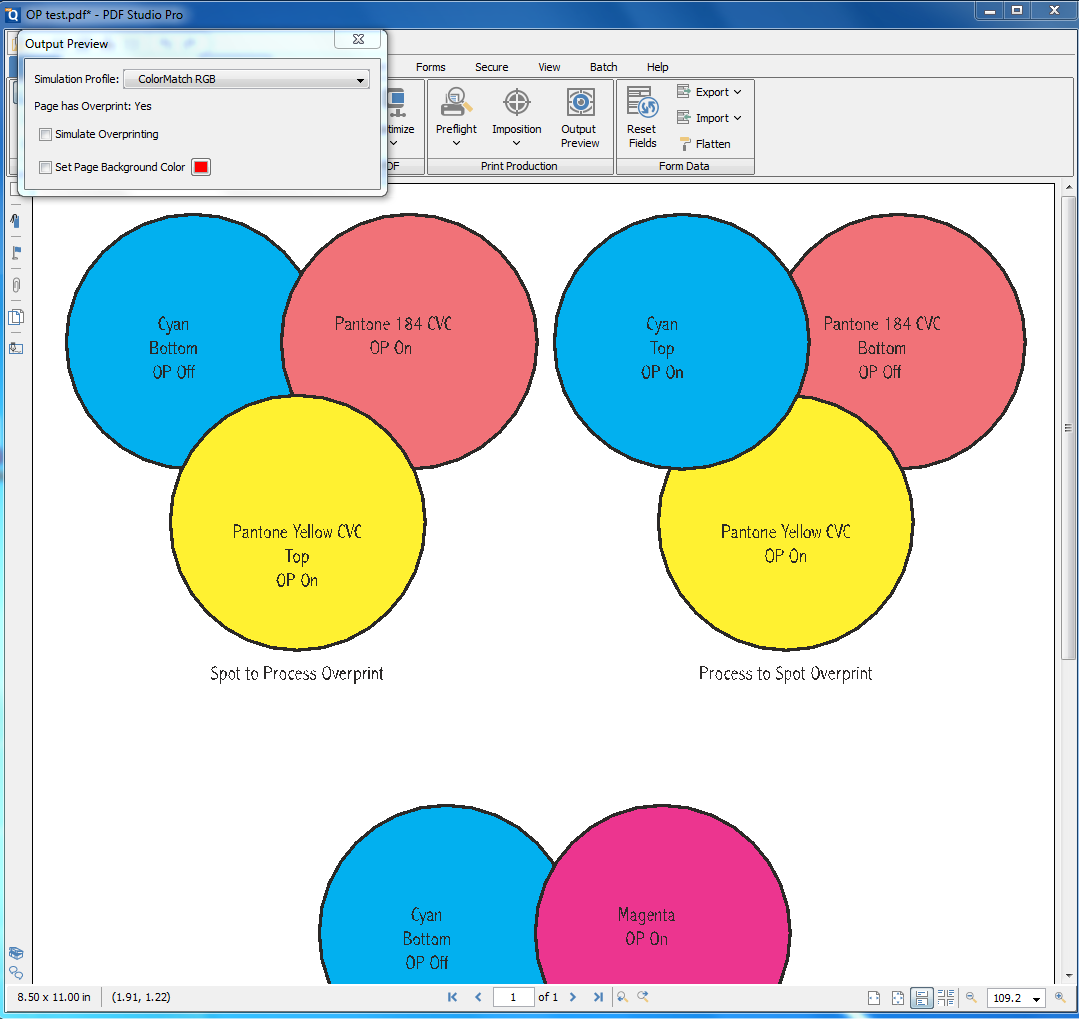1079x1019 pixels.
Task: Switch to continuous page layout view
Action: [x=920, y=997]
